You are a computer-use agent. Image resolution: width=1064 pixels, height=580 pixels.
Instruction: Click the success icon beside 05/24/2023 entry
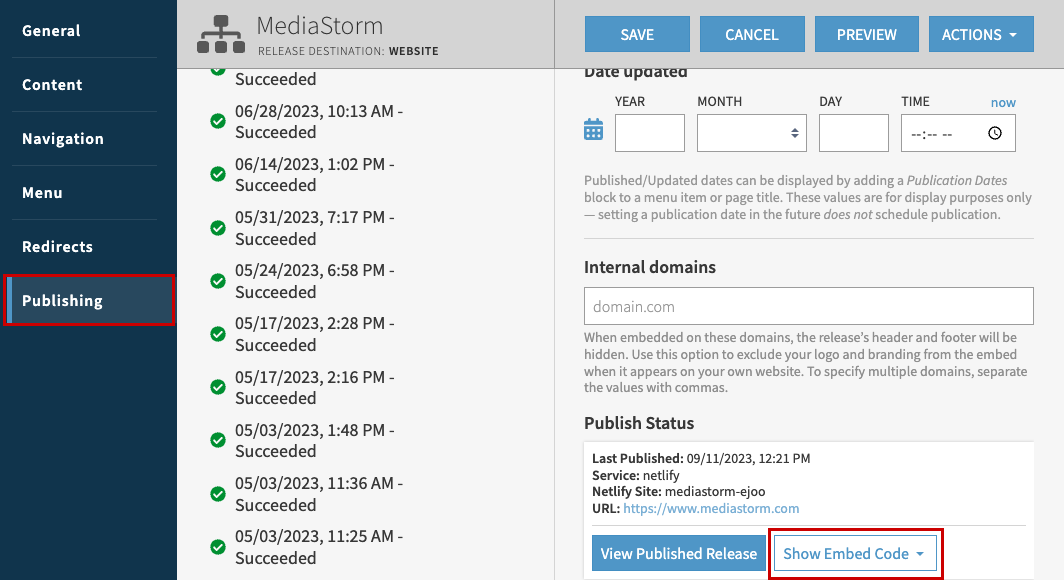pyautogui.click(x=218, y=280)
